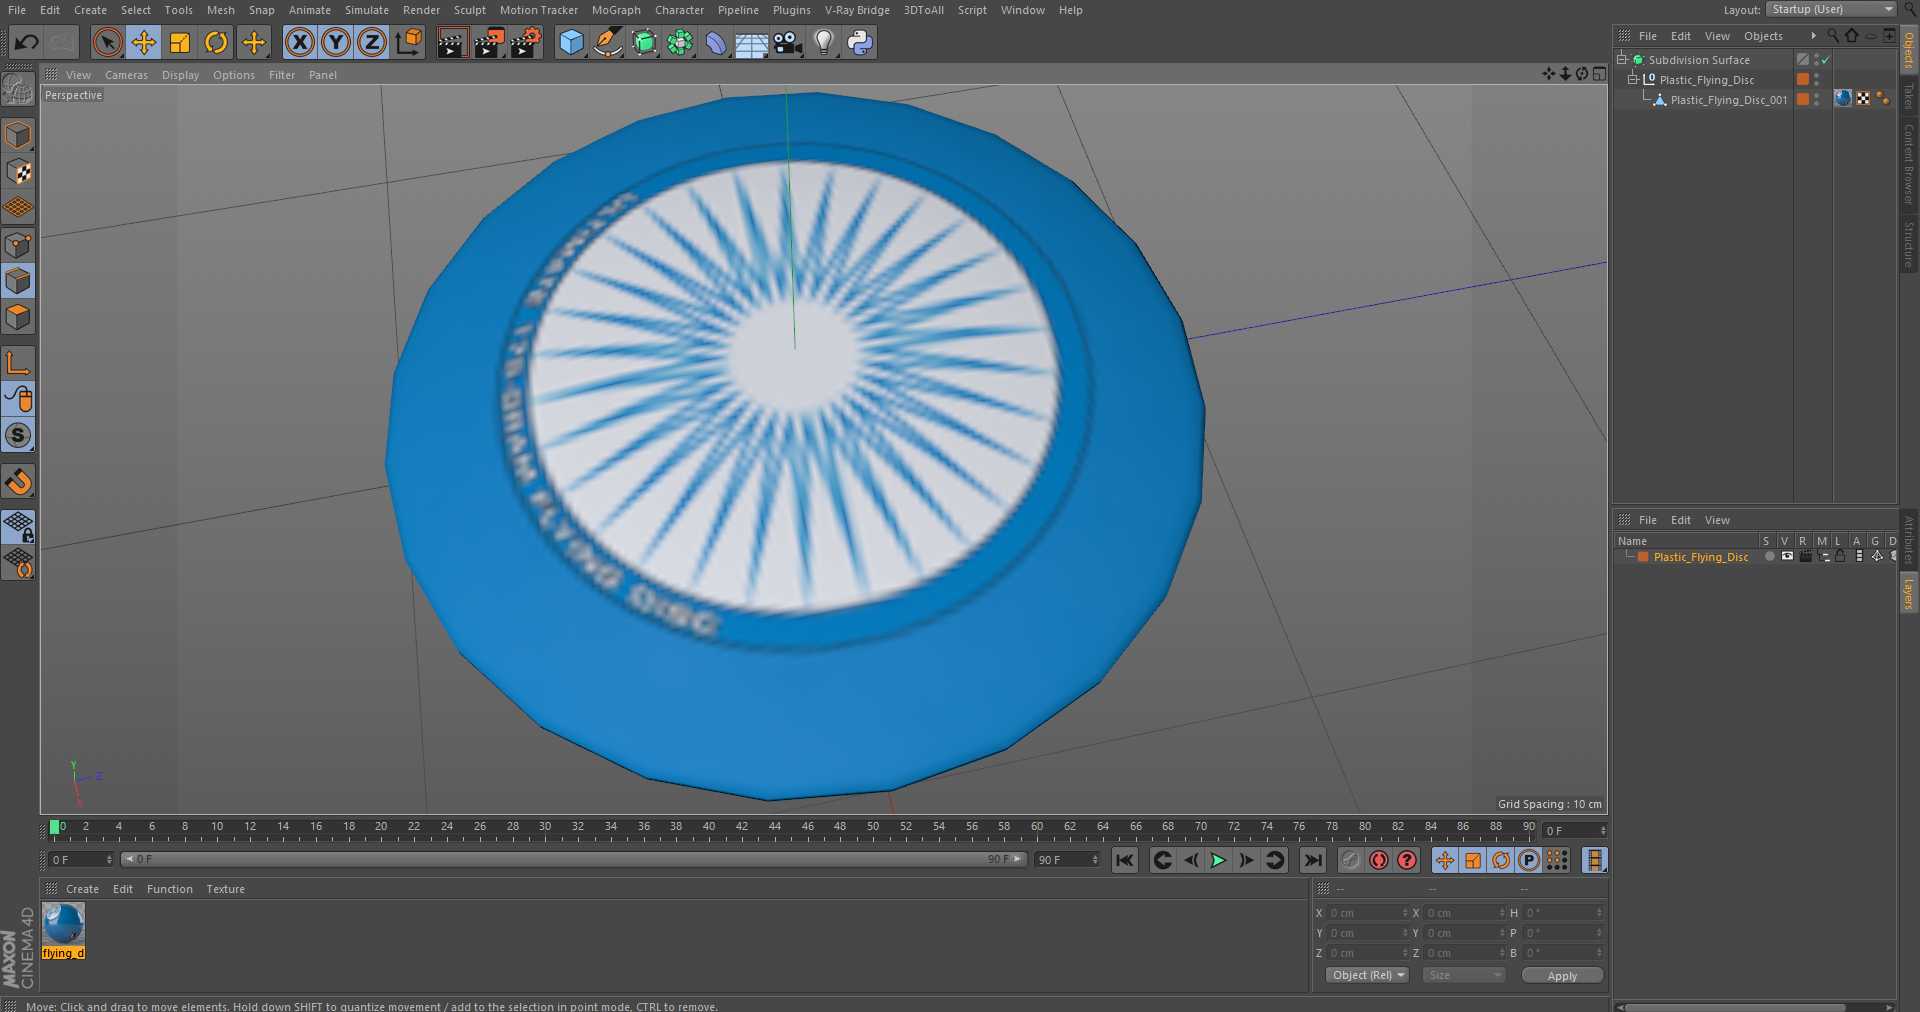Add floor/environment object icon
This screenshot has width=1920, height=1012.
pyautogui.click(x=751, y=42)
